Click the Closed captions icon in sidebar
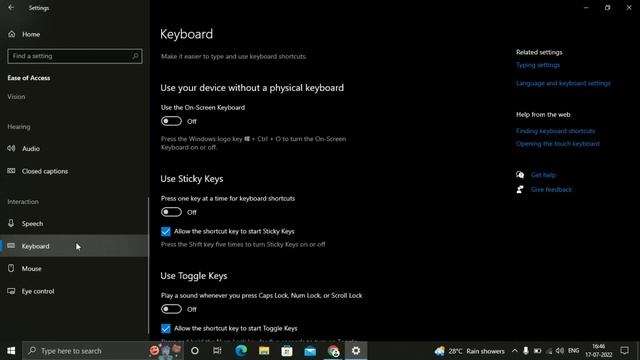The image size is (640, 360). pyautogui.click(x=11, y=171)
